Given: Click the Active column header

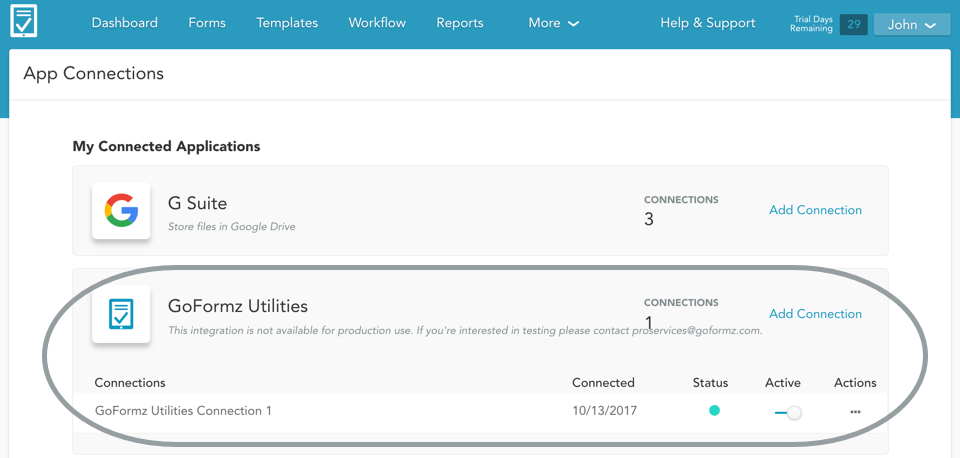Looking at the screenshot, I should tap(783, 383).
